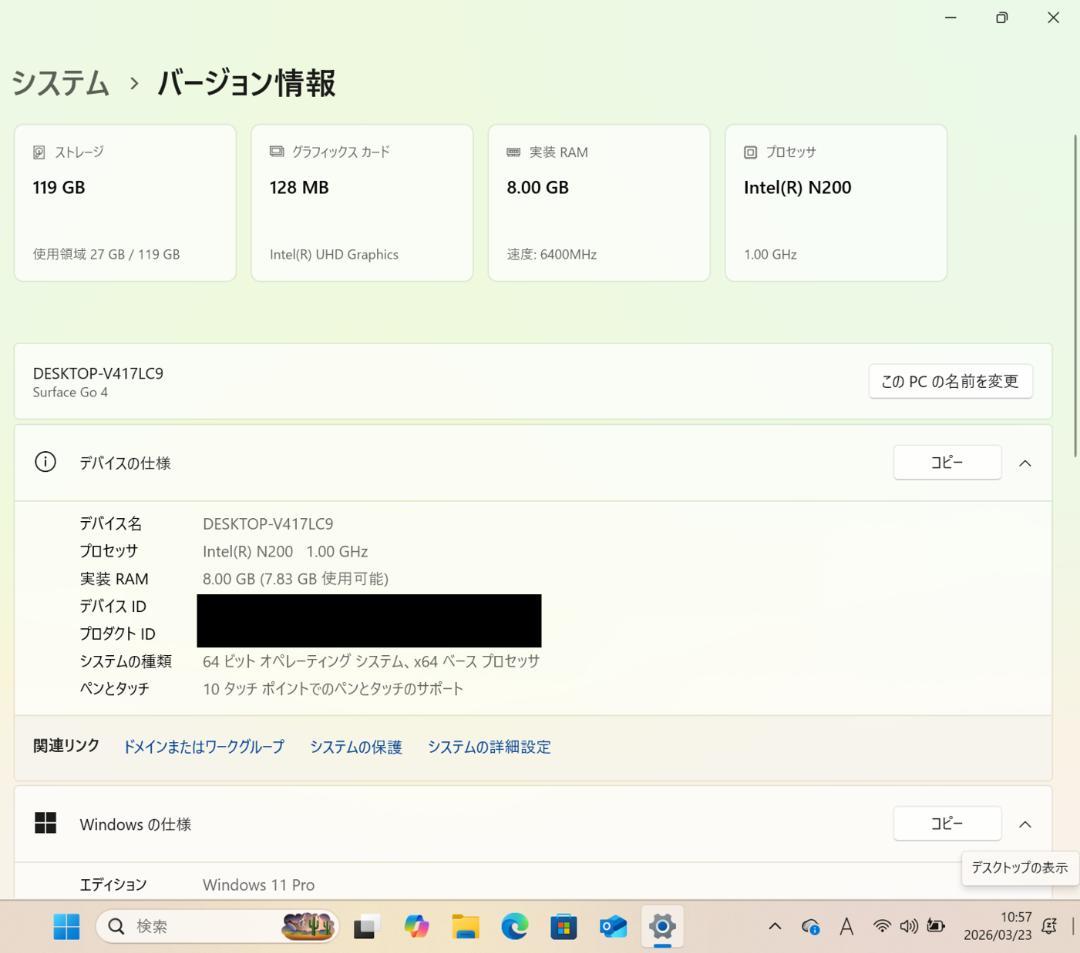Select the DESKTOP-V417LC9 device name value

coord(268,524)
